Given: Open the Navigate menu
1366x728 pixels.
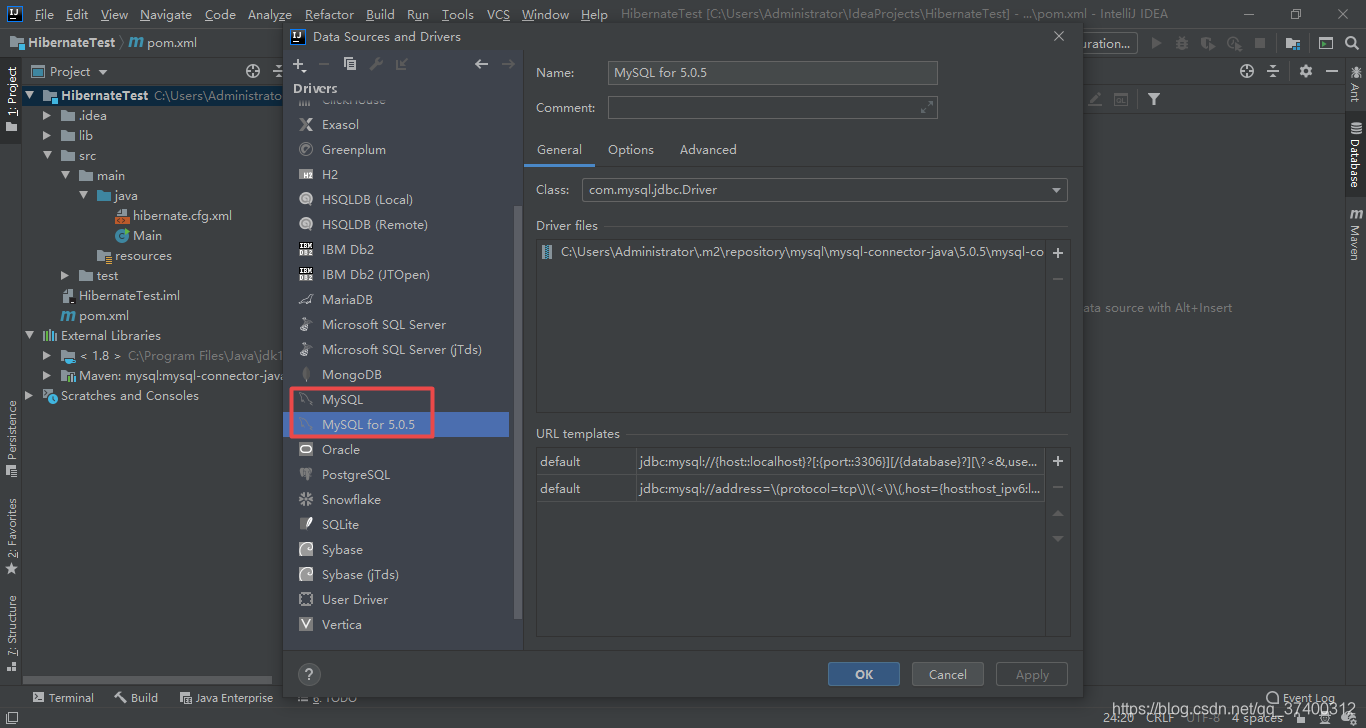Looking at the screenshot, I should click(166, 15).
